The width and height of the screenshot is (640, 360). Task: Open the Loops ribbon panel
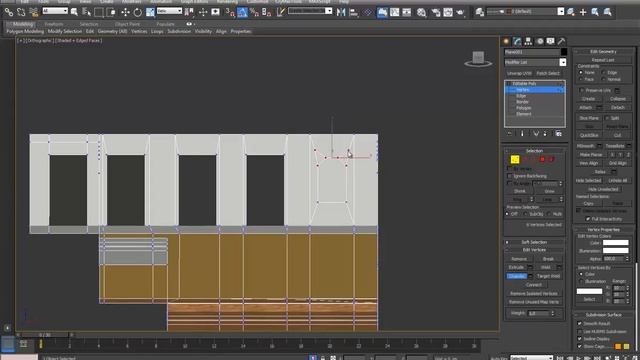tap(157, 31)
